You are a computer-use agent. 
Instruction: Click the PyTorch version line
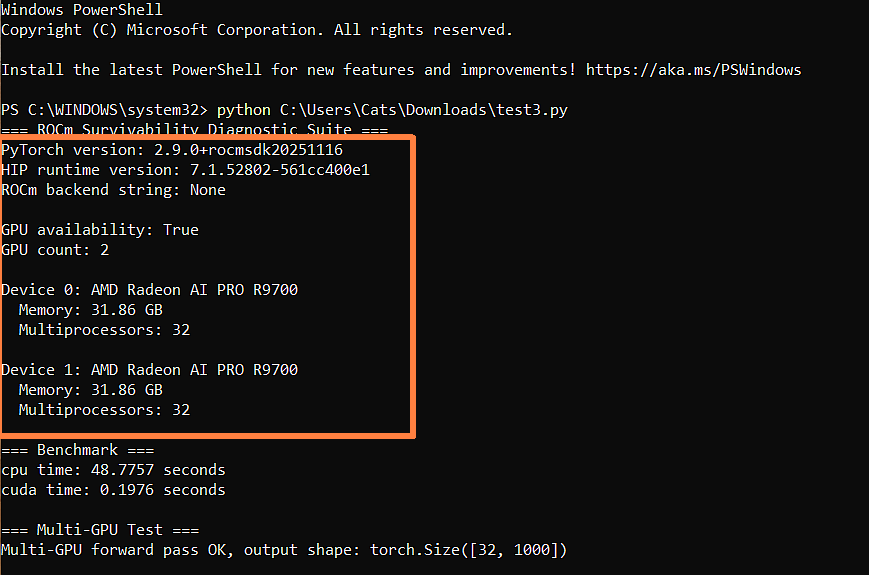tap(172, 150)
